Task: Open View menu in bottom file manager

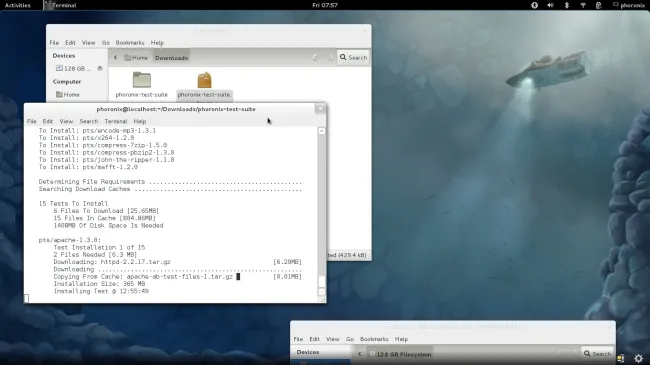Action: [x=332, y=339]
